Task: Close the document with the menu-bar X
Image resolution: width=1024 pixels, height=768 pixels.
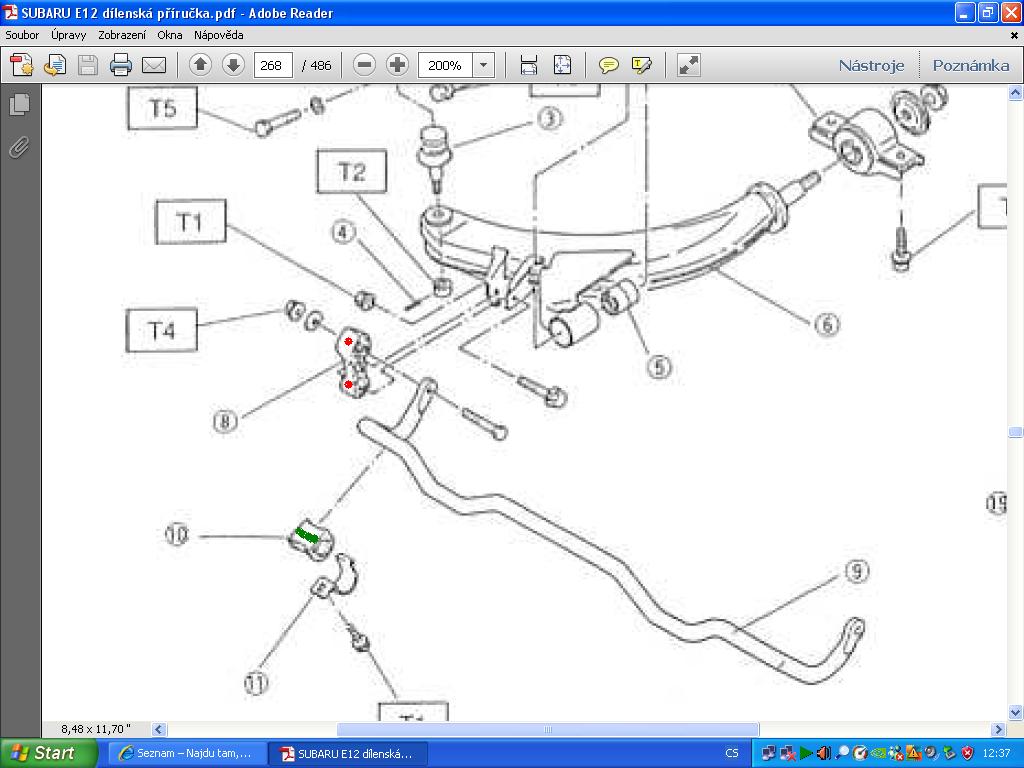Action: coord(1014,35)
